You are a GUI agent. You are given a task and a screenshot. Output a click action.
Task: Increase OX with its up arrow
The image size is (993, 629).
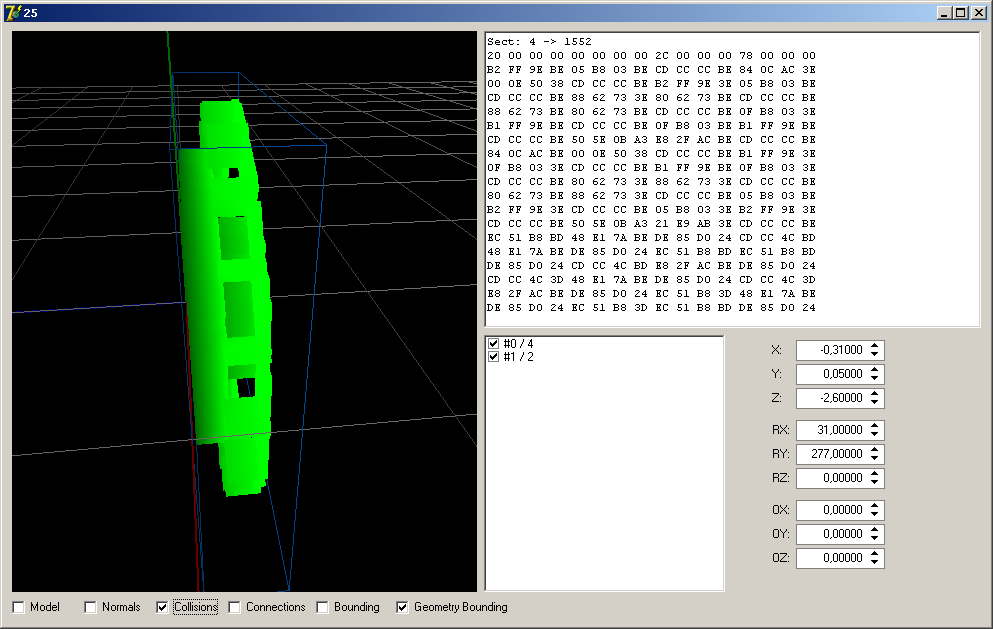[875, 505]
